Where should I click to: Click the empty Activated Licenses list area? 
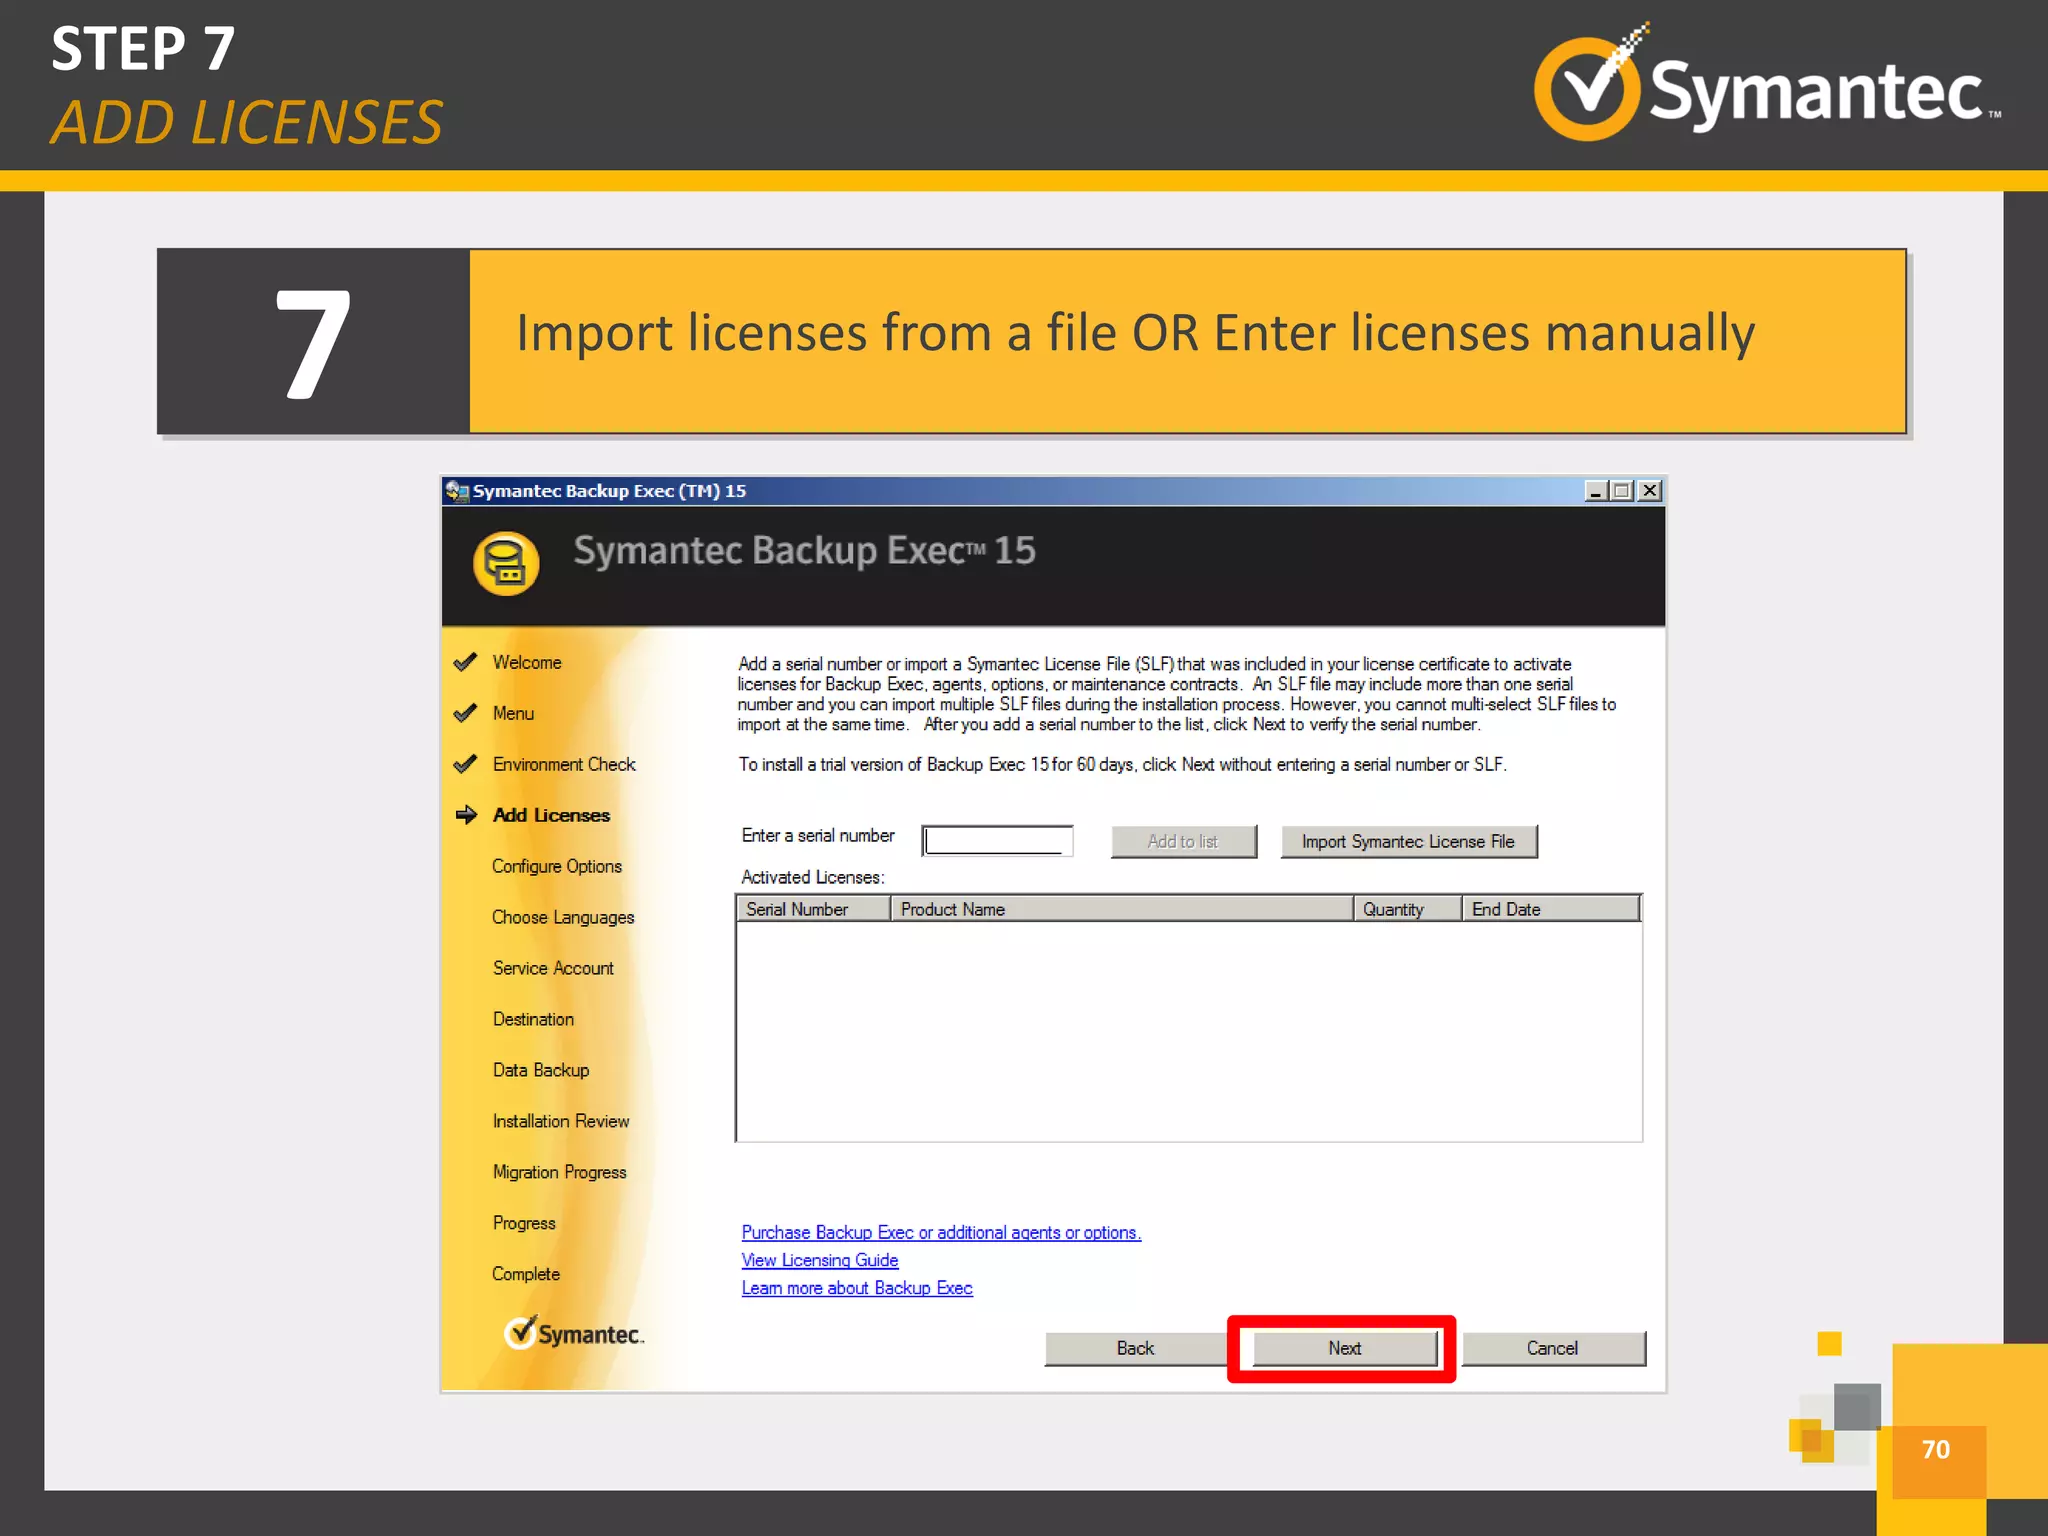(1189, 1031)
